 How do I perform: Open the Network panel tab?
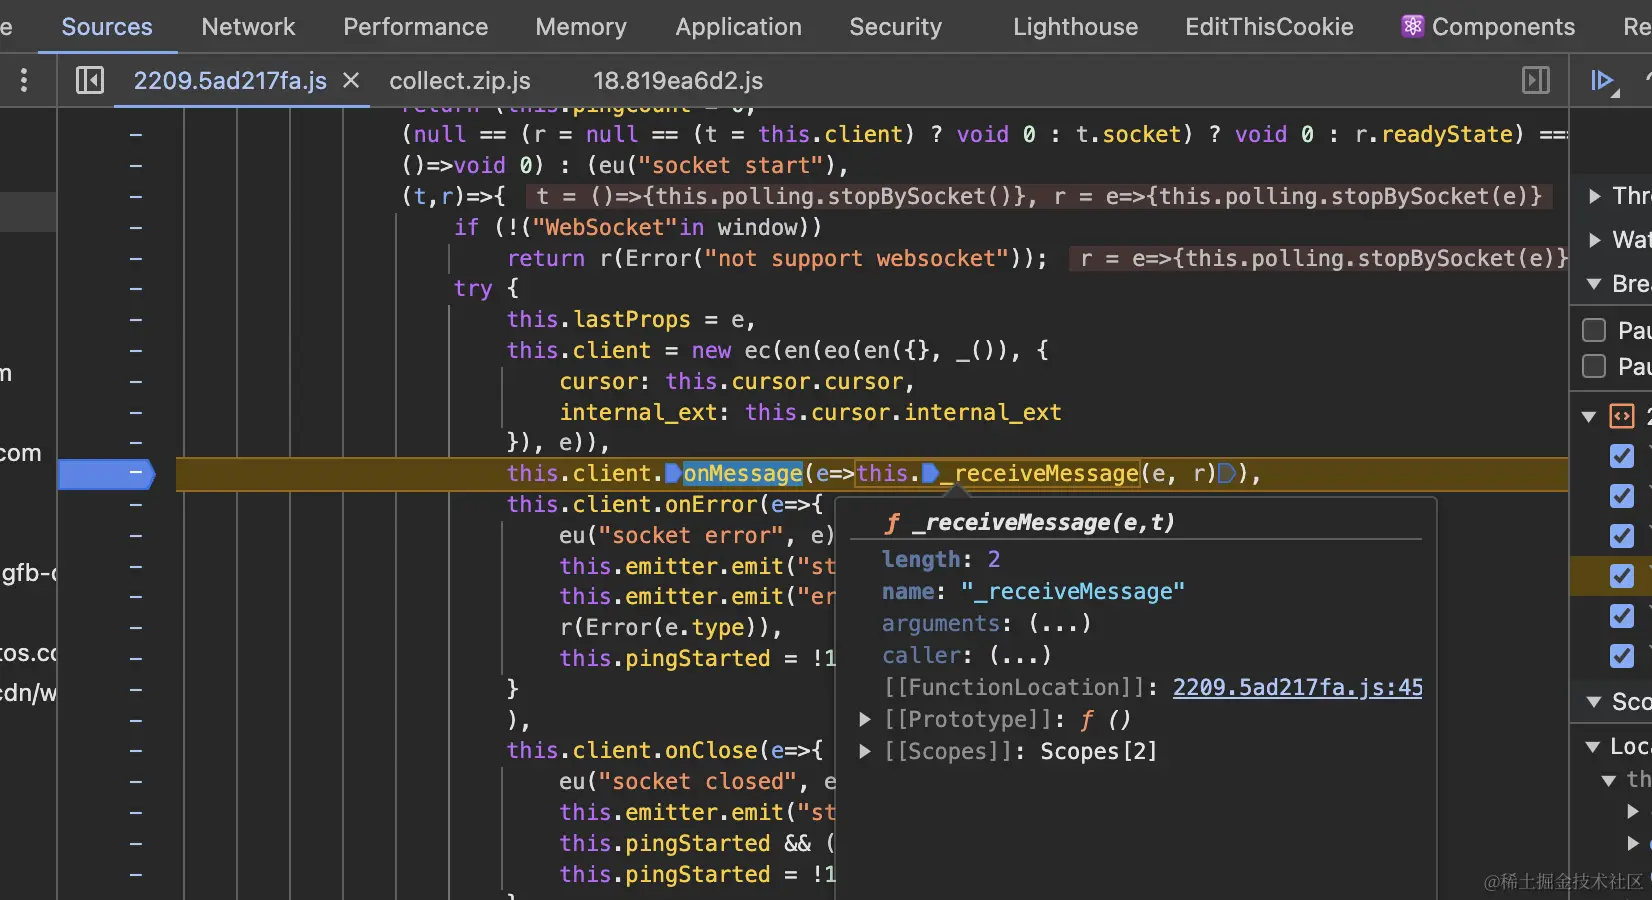pyautogui.click(x=248, y=27)
